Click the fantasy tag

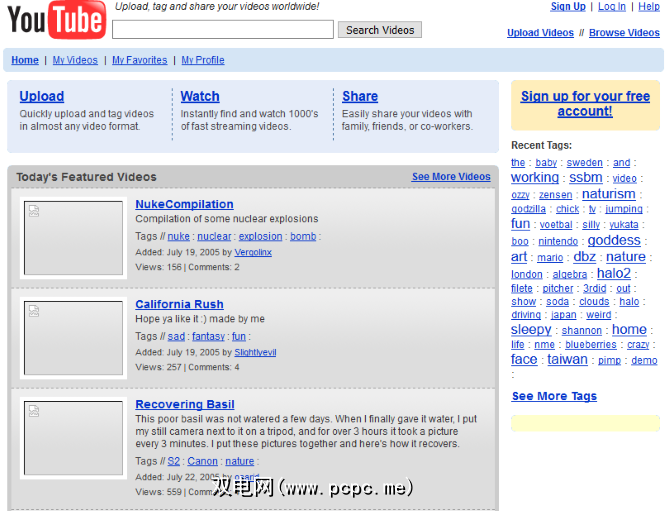(x=208, y=337)
